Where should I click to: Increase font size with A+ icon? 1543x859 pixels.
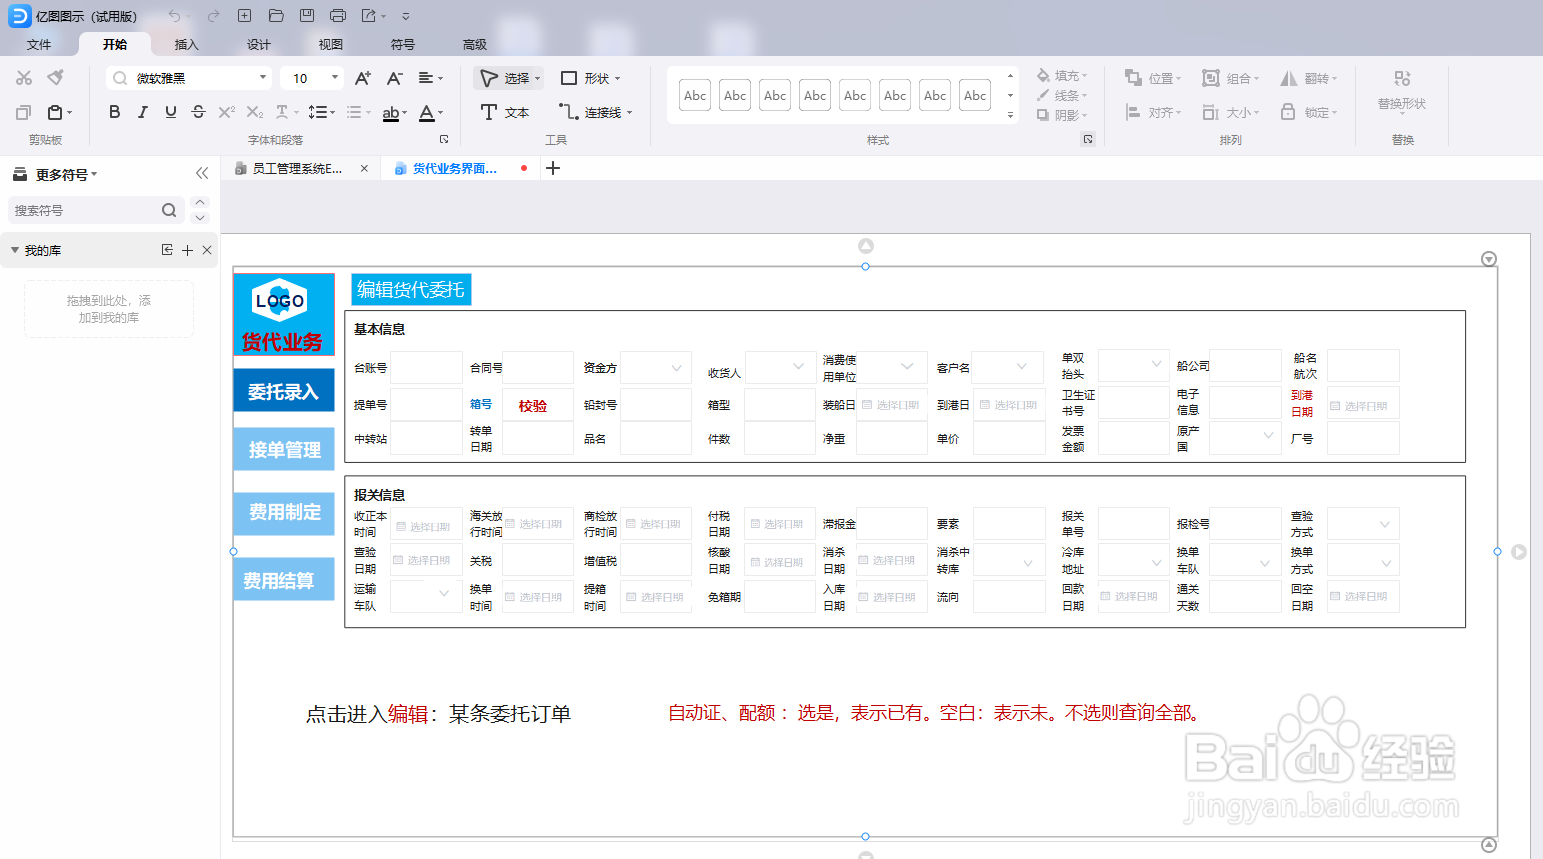[363, 78]
